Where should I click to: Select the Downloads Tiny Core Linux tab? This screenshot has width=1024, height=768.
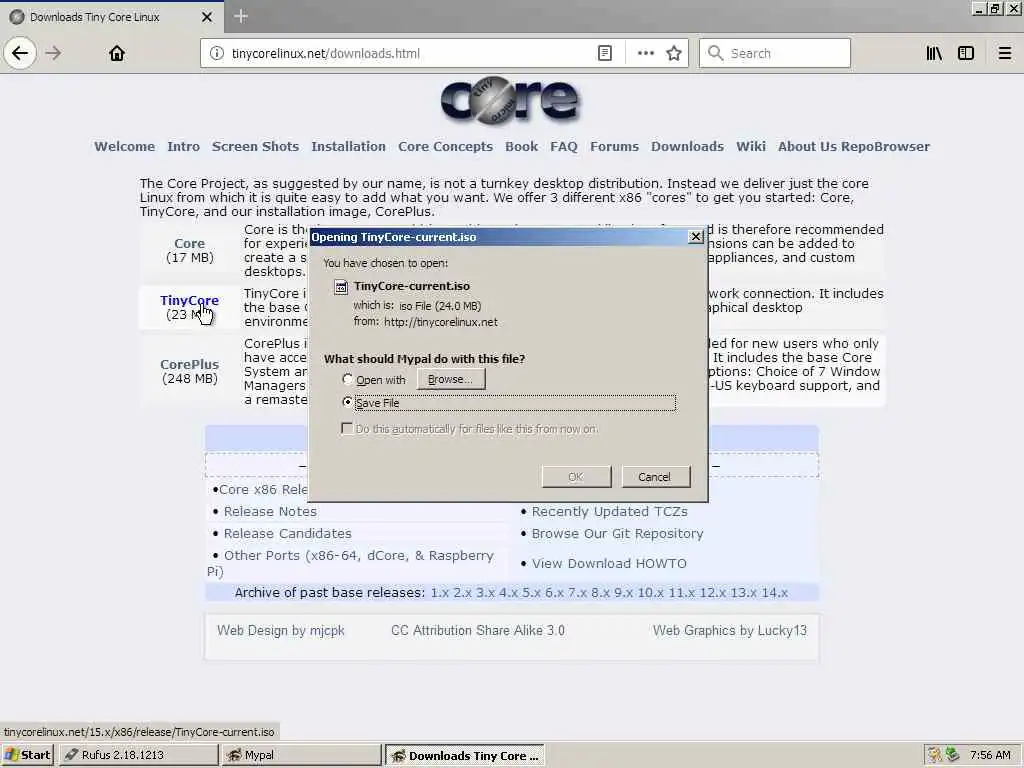click(x=111, y=17)
